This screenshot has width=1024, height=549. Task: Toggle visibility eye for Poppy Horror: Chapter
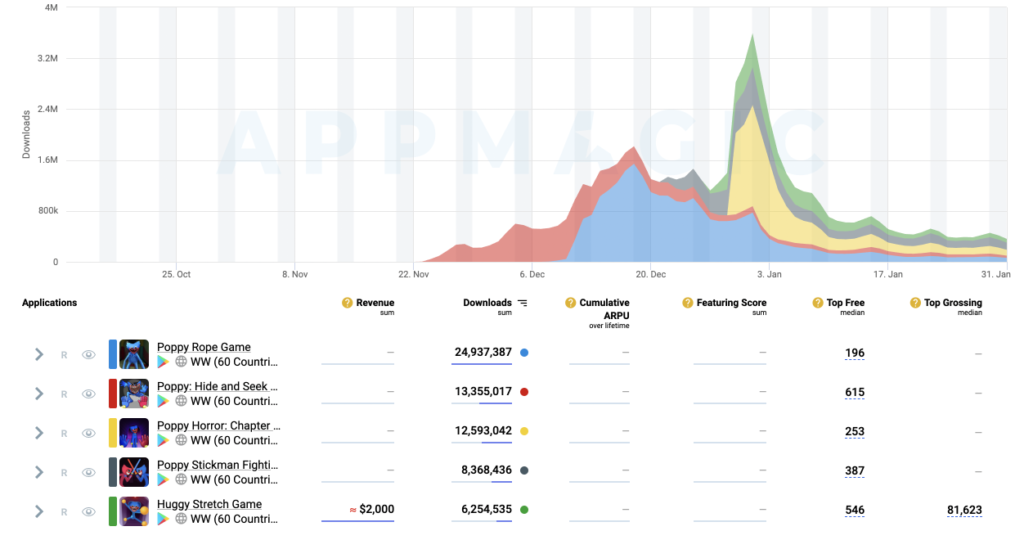[89, 433]
